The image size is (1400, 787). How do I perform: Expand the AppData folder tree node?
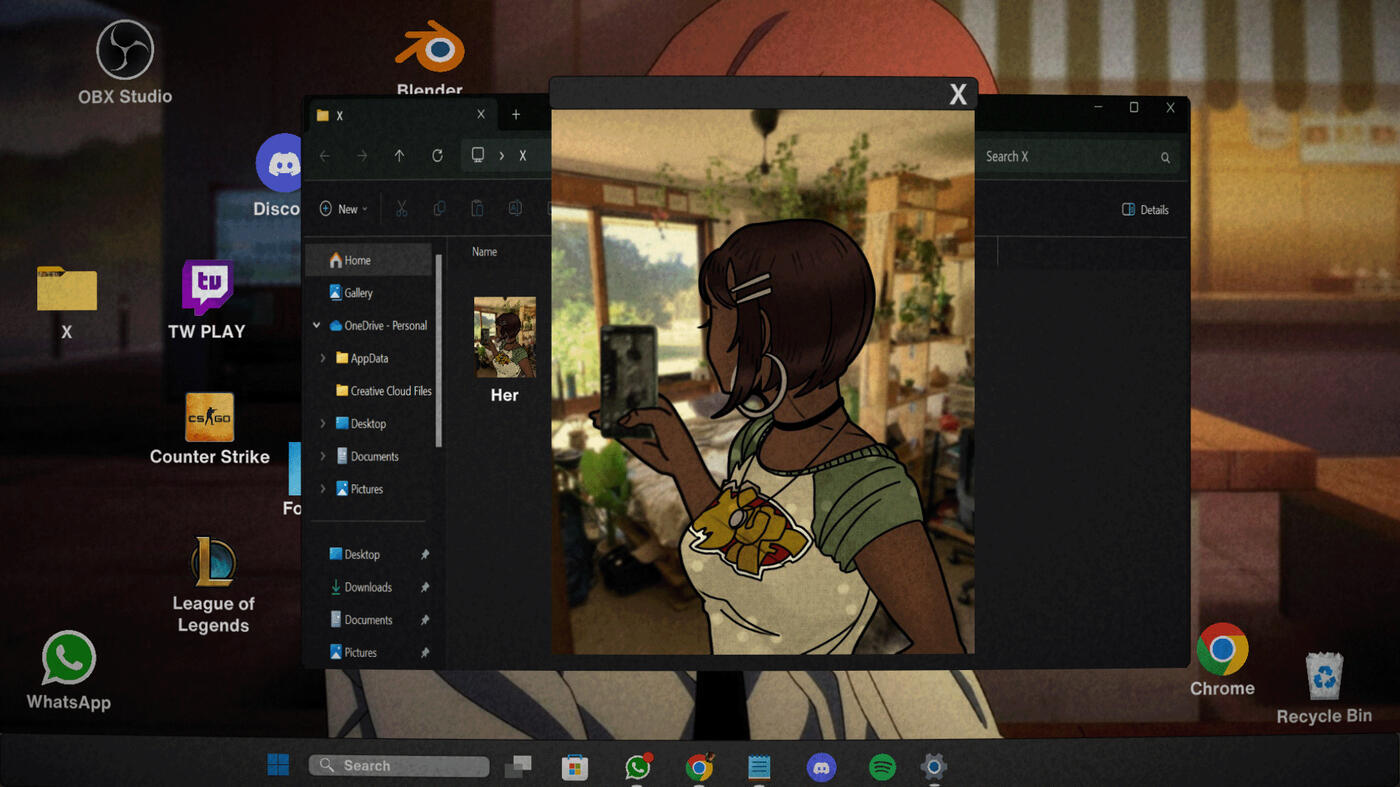[322, 358]
